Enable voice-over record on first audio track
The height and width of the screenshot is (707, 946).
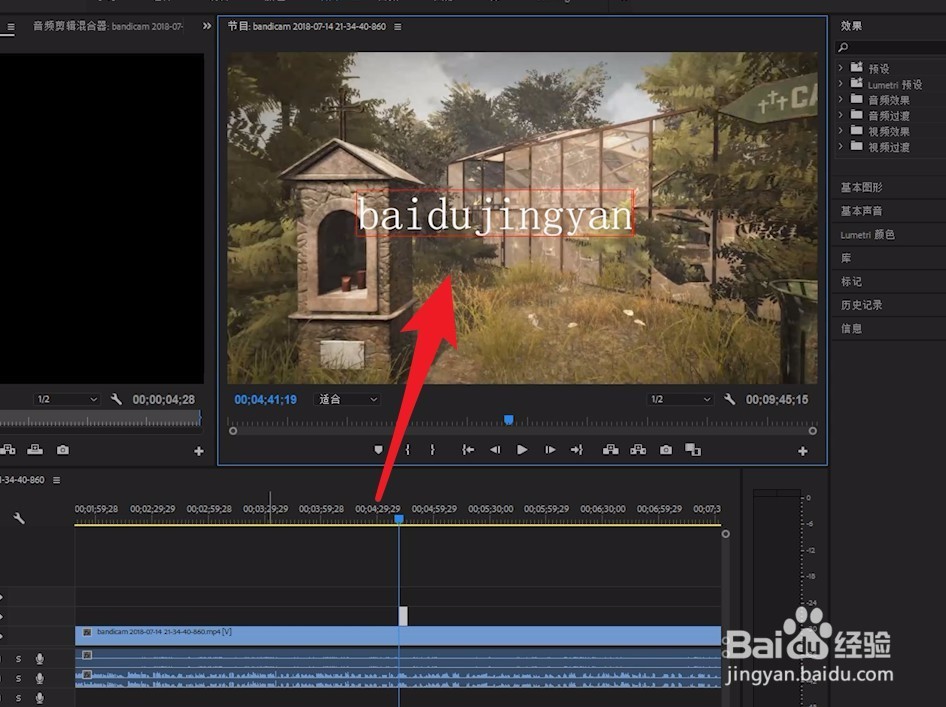pyautogui.click(x=40, y=659)
